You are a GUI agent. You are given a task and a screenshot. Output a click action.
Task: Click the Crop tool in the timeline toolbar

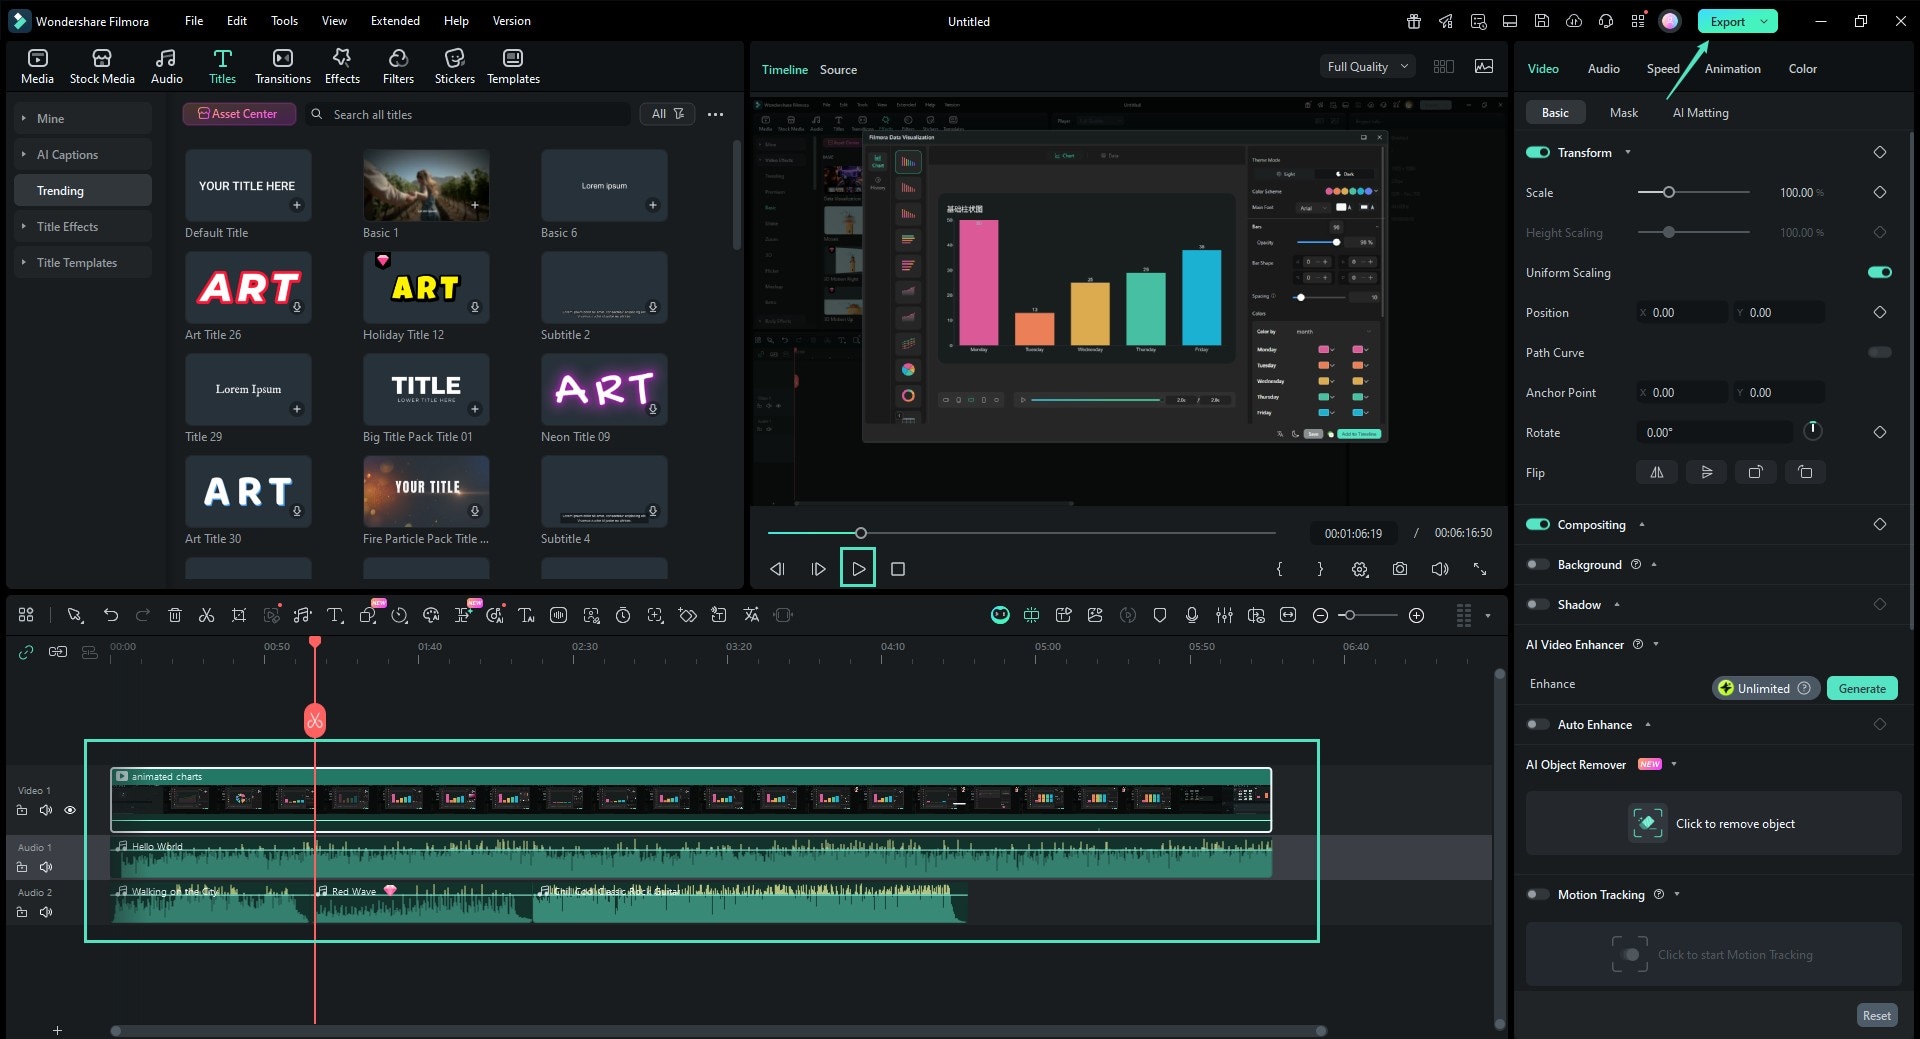pos(239,614)
